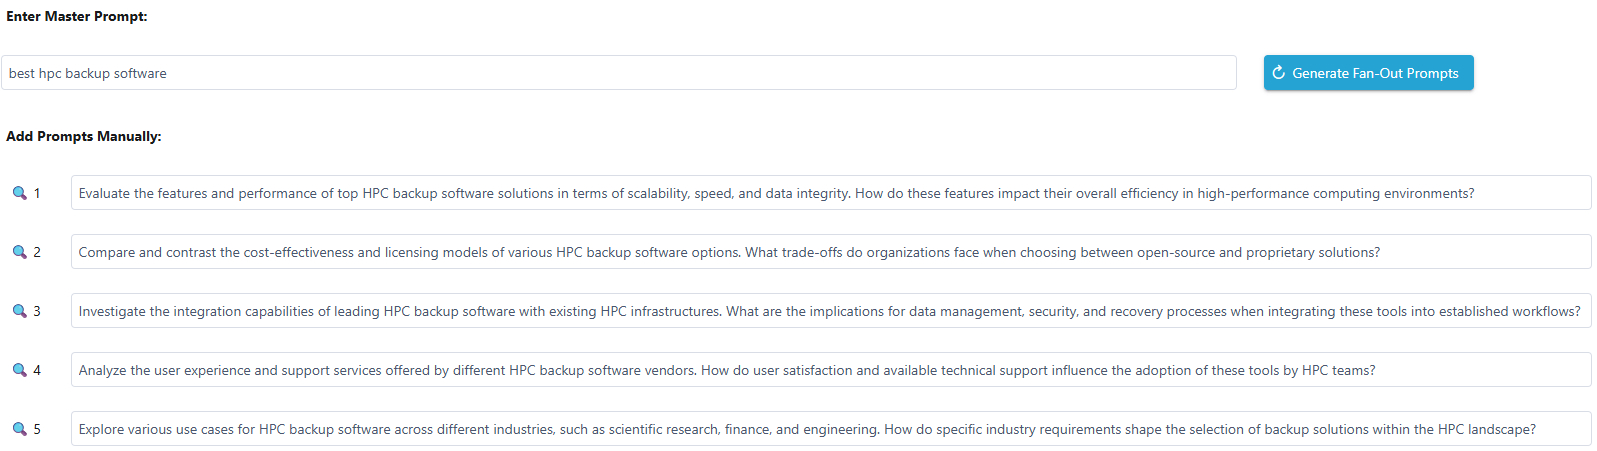Click the number 5 next to the fifth prompt

point(37,429)
